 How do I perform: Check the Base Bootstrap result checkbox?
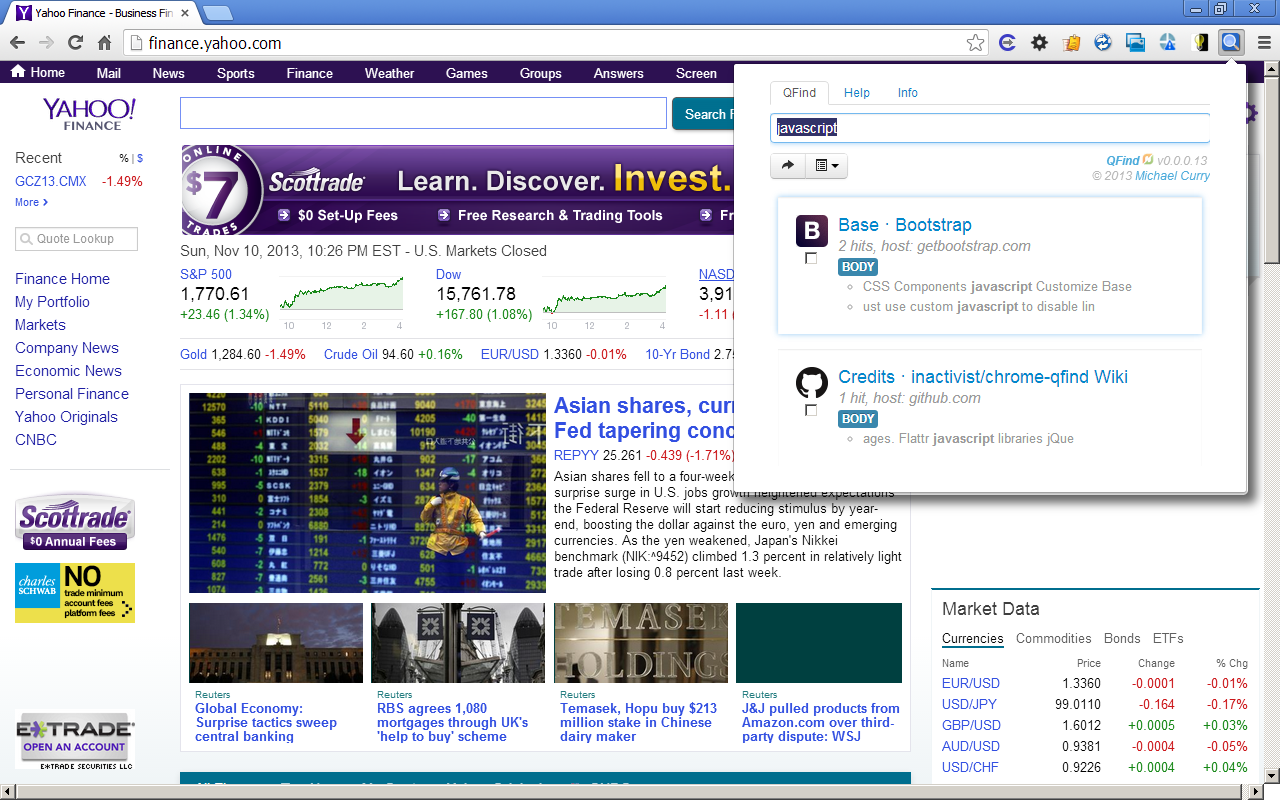811,258
